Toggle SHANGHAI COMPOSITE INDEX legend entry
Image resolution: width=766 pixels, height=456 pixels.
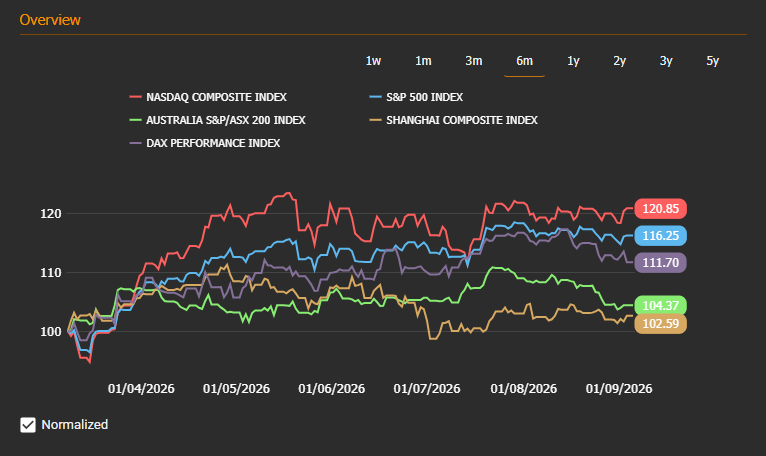454,120
